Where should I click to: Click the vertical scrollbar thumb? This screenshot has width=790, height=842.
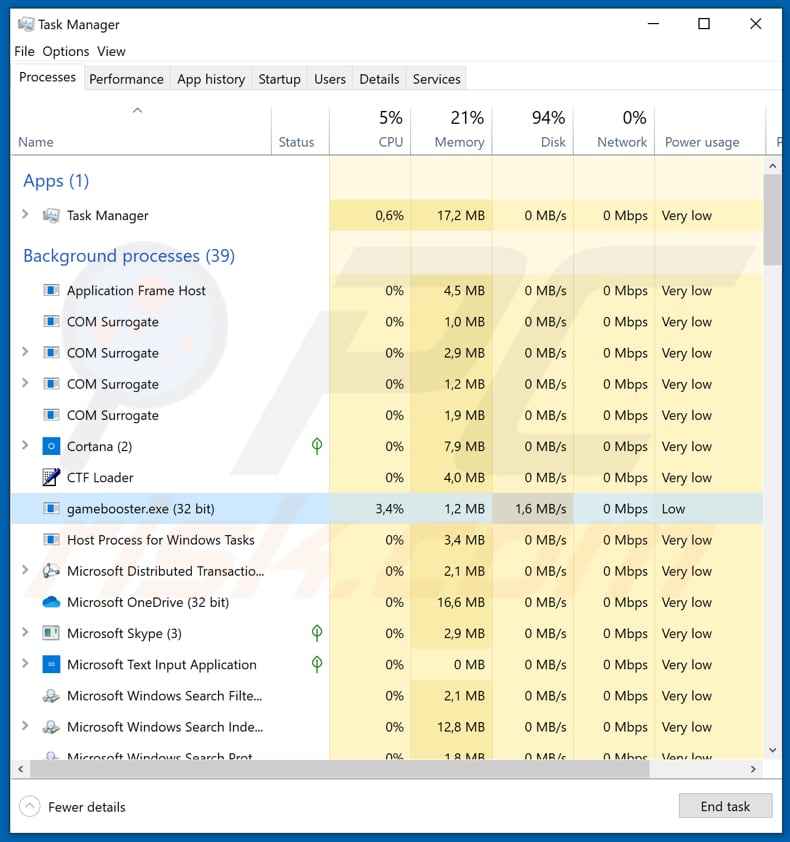pyautogui.click(x=772, y=219)
